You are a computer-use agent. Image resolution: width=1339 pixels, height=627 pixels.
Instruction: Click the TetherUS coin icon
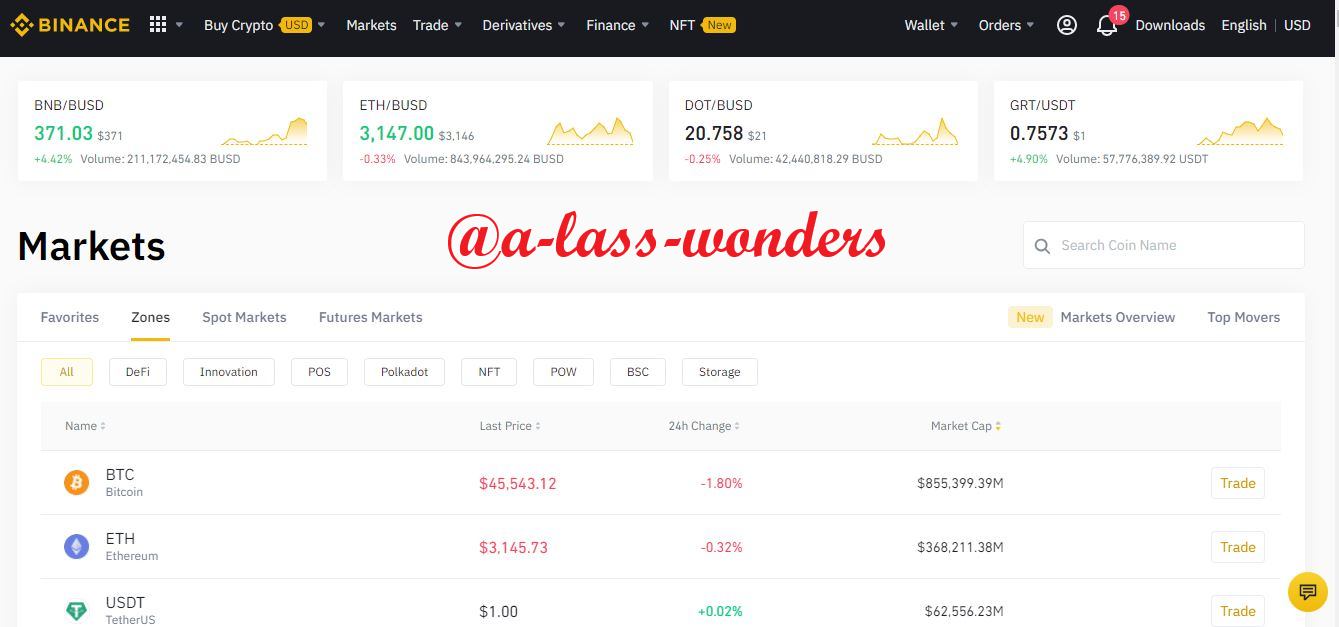(76, 611)
